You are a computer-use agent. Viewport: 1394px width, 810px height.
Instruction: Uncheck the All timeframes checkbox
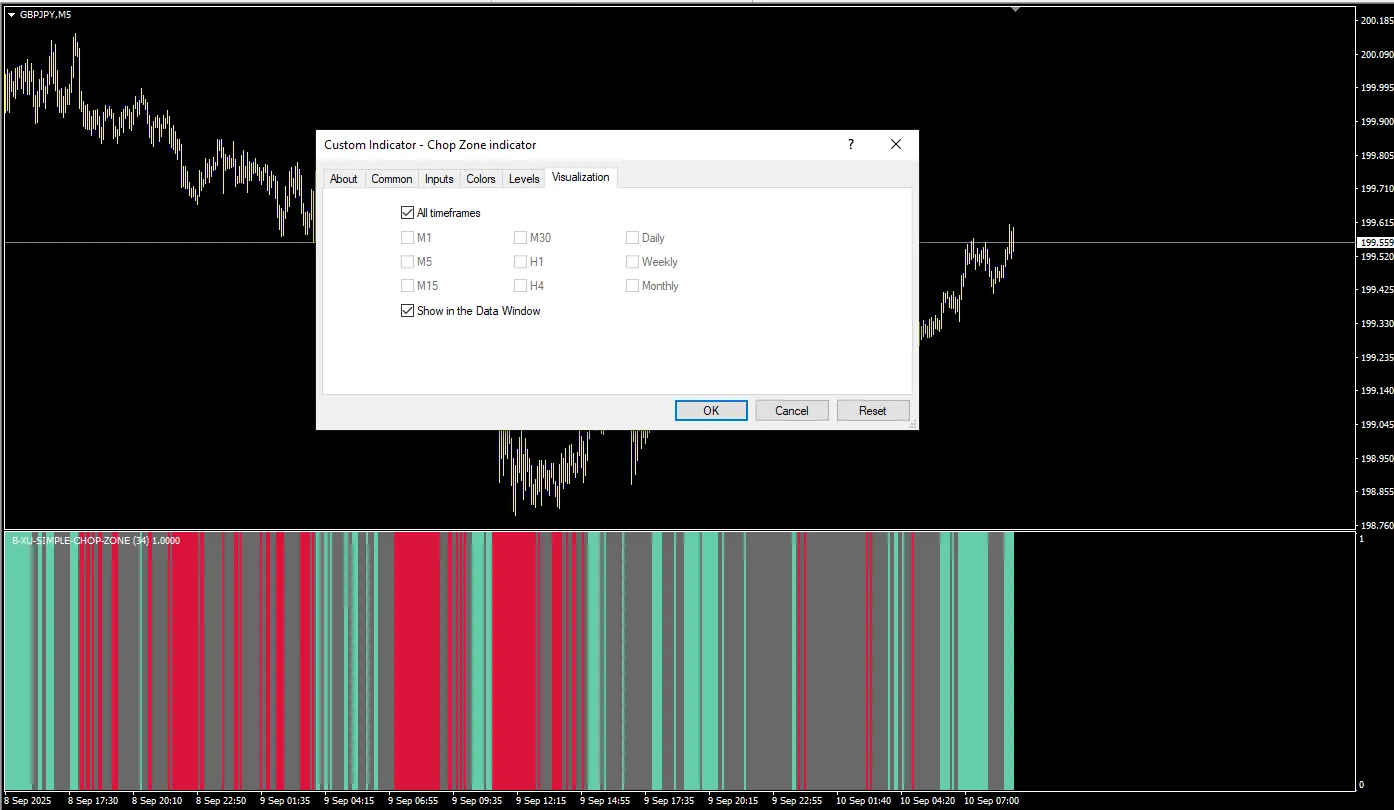pyautogui.click(x=407, y=213)
